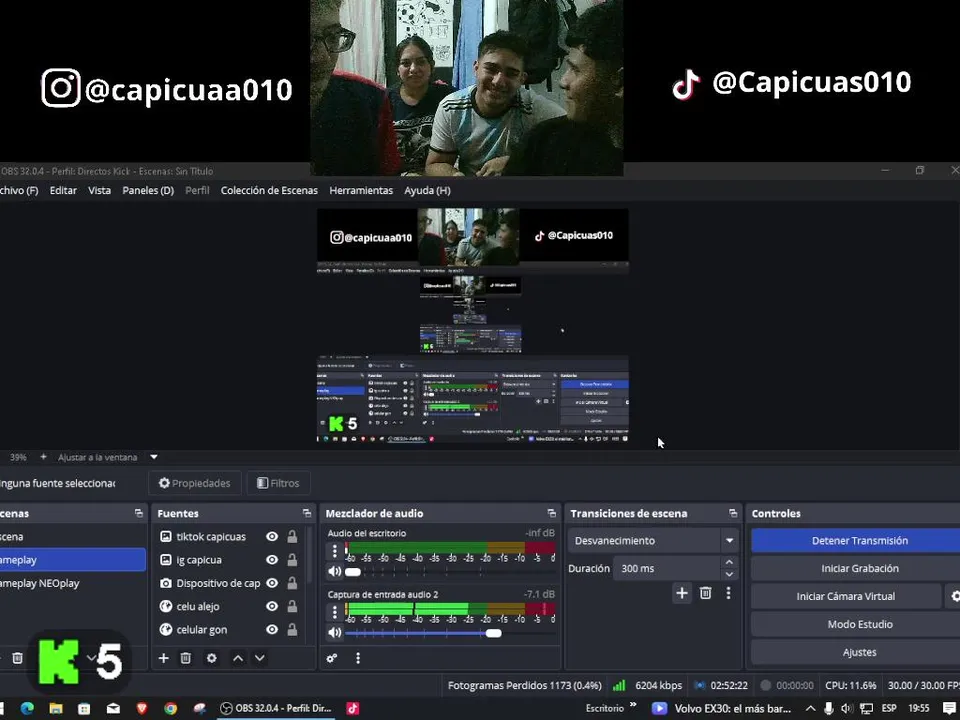This screenshot has width=960, height=720.
Task: Undock the Fuentes panel
Action: (x=307, y=513)
